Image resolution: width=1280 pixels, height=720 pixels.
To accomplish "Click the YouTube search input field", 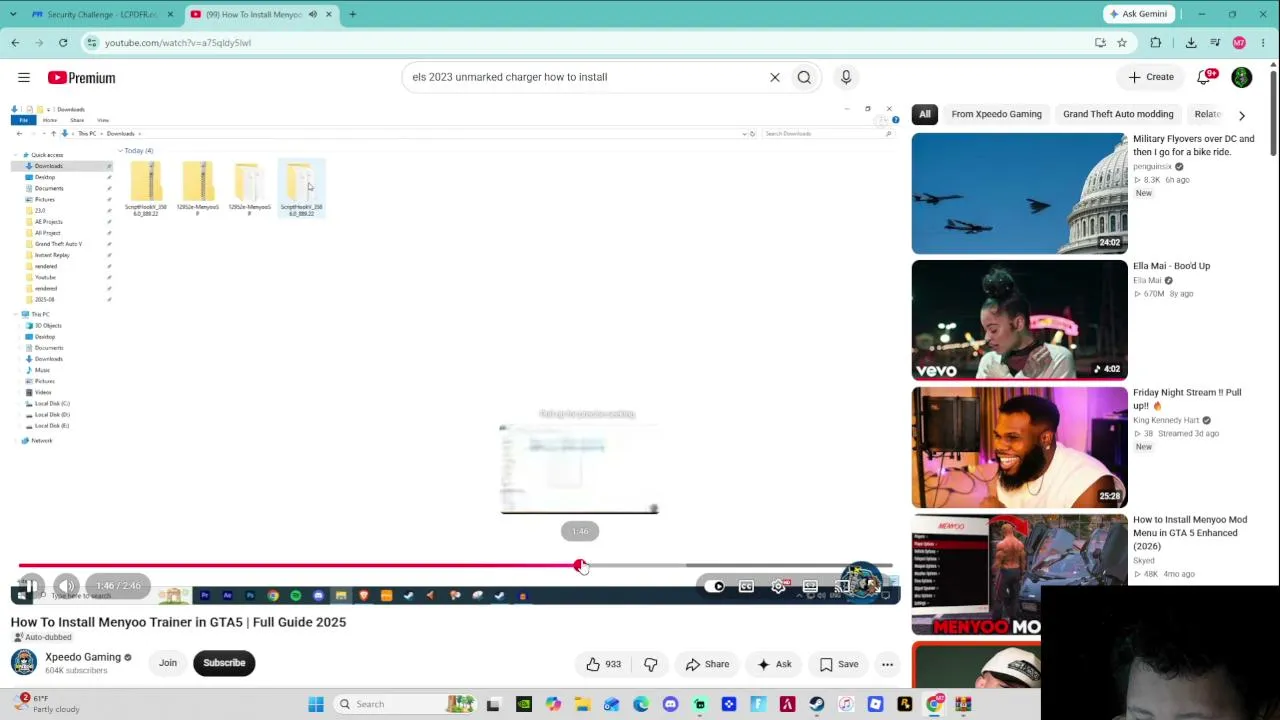I will click(x=585, y=77).
